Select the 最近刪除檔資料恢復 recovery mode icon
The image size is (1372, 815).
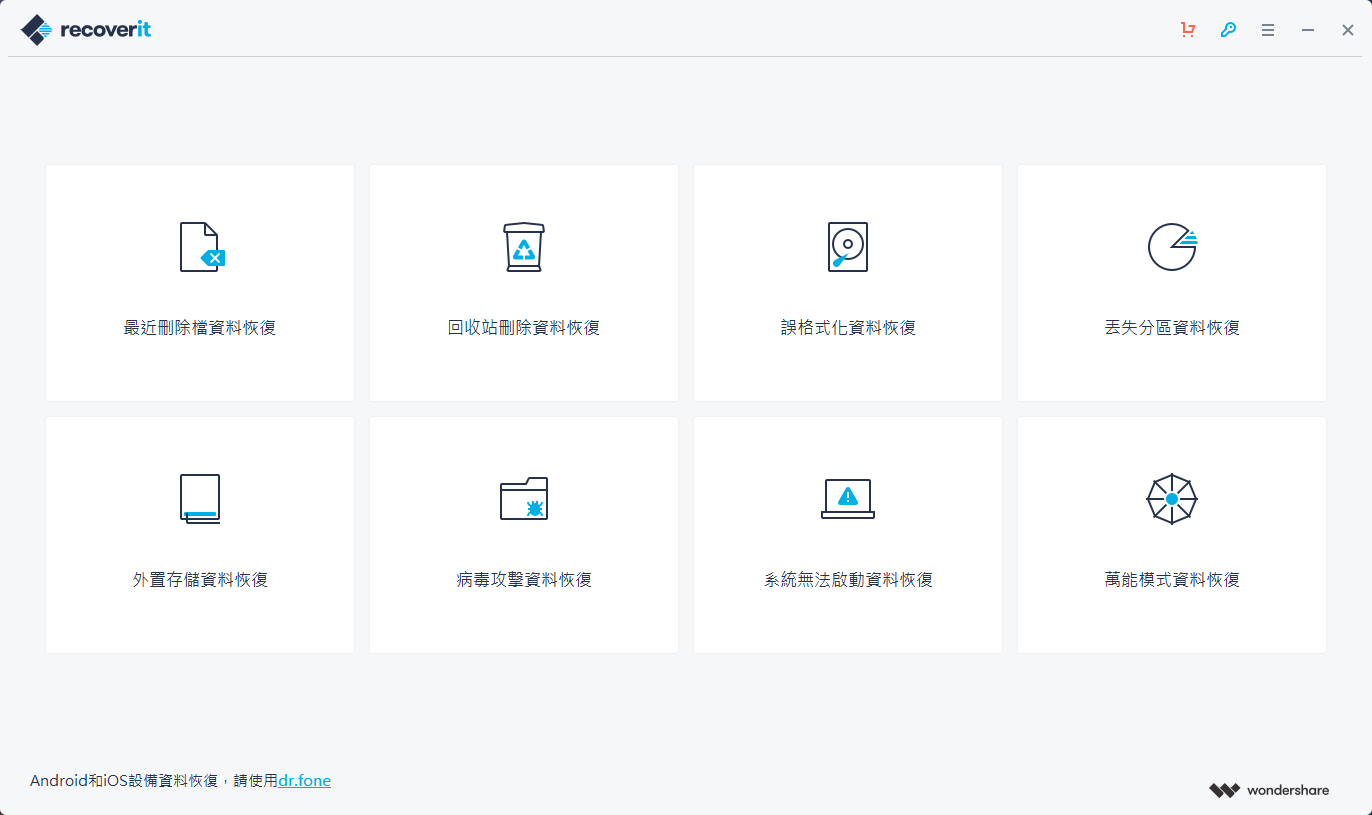[x=199, y=247]
